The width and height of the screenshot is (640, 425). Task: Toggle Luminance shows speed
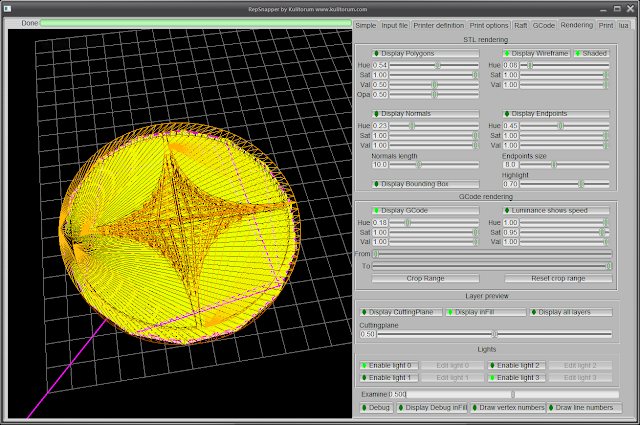point(556,210)
